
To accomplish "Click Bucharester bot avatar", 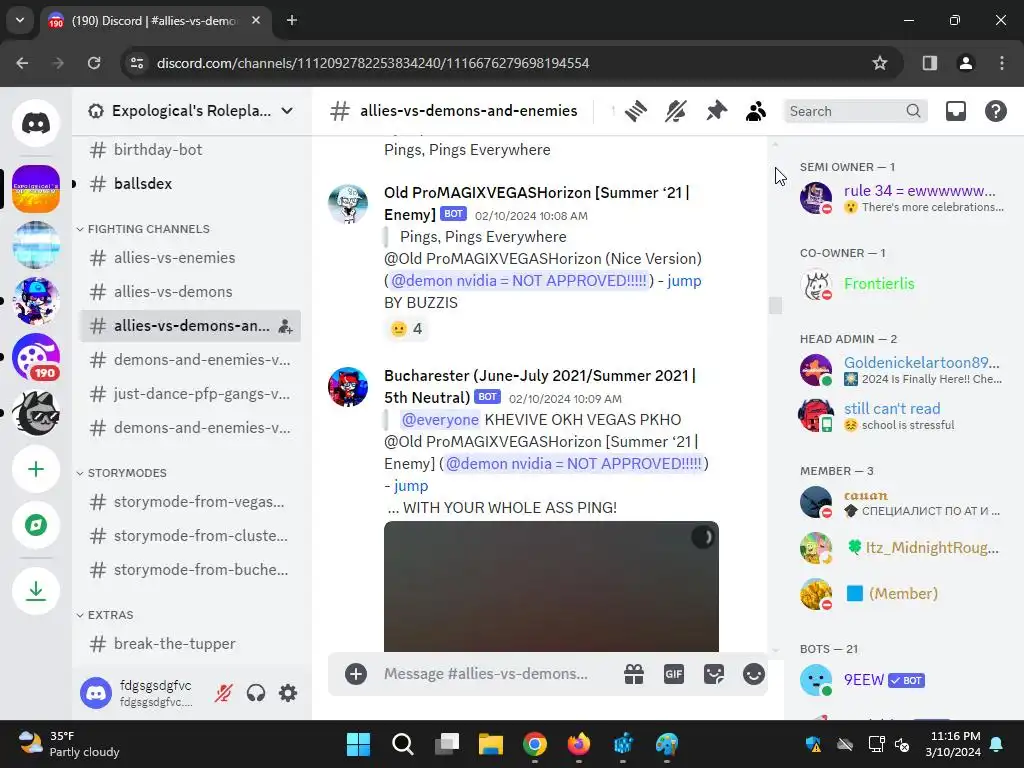I will pyautogui.click(x=348, y=387).
